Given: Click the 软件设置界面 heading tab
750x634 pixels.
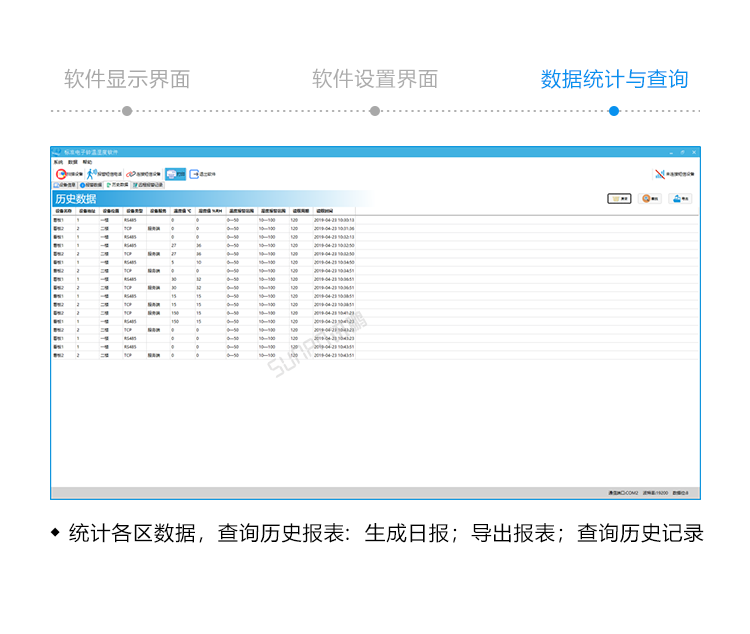Looking at the screenshot, I should pos(375,79).
